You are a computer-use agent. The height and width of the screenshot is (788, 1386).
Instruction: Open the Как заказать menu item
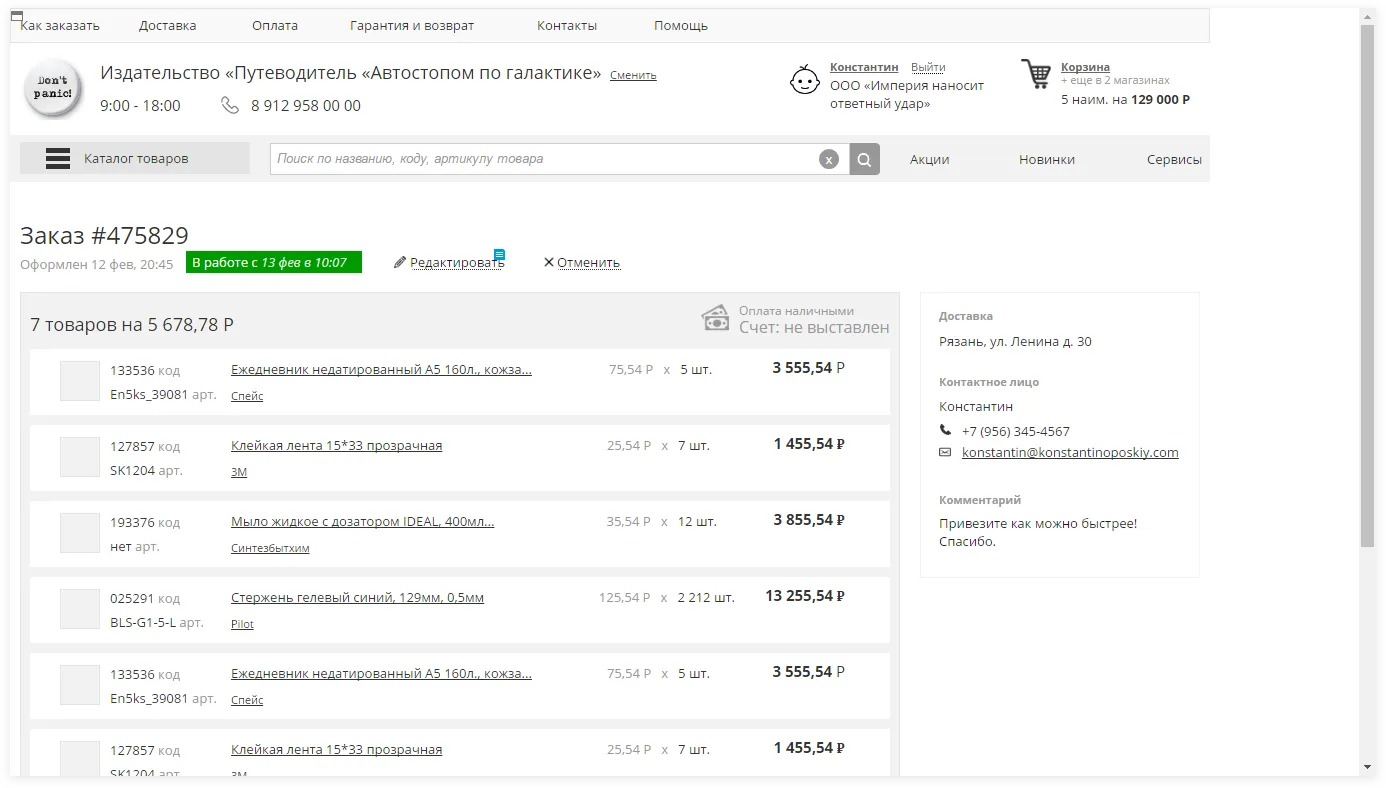(x=60, y=25)
